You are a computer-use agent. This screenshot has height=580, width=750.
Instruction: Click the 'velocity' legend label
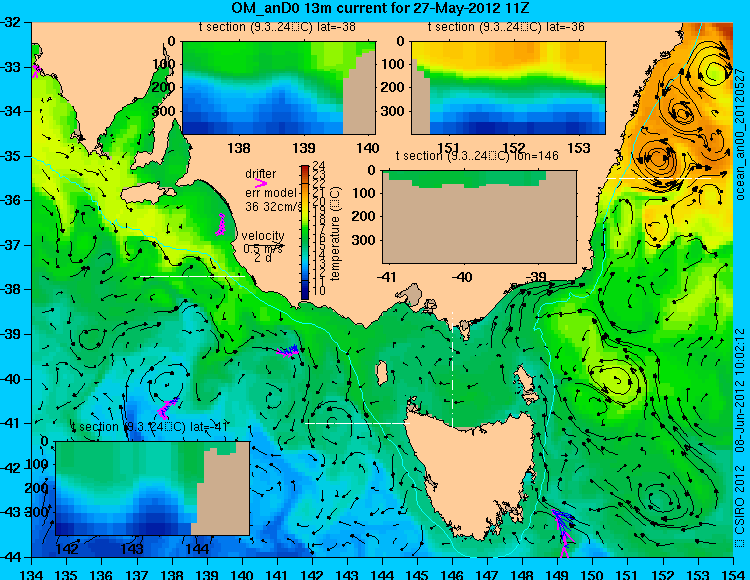click(x=263, y=236)
